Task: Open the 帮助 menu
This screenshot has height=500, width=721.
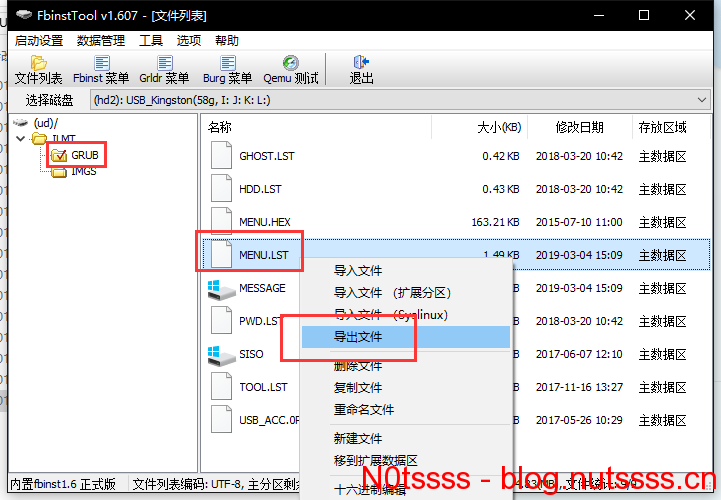Action: (x=227, y=40)
